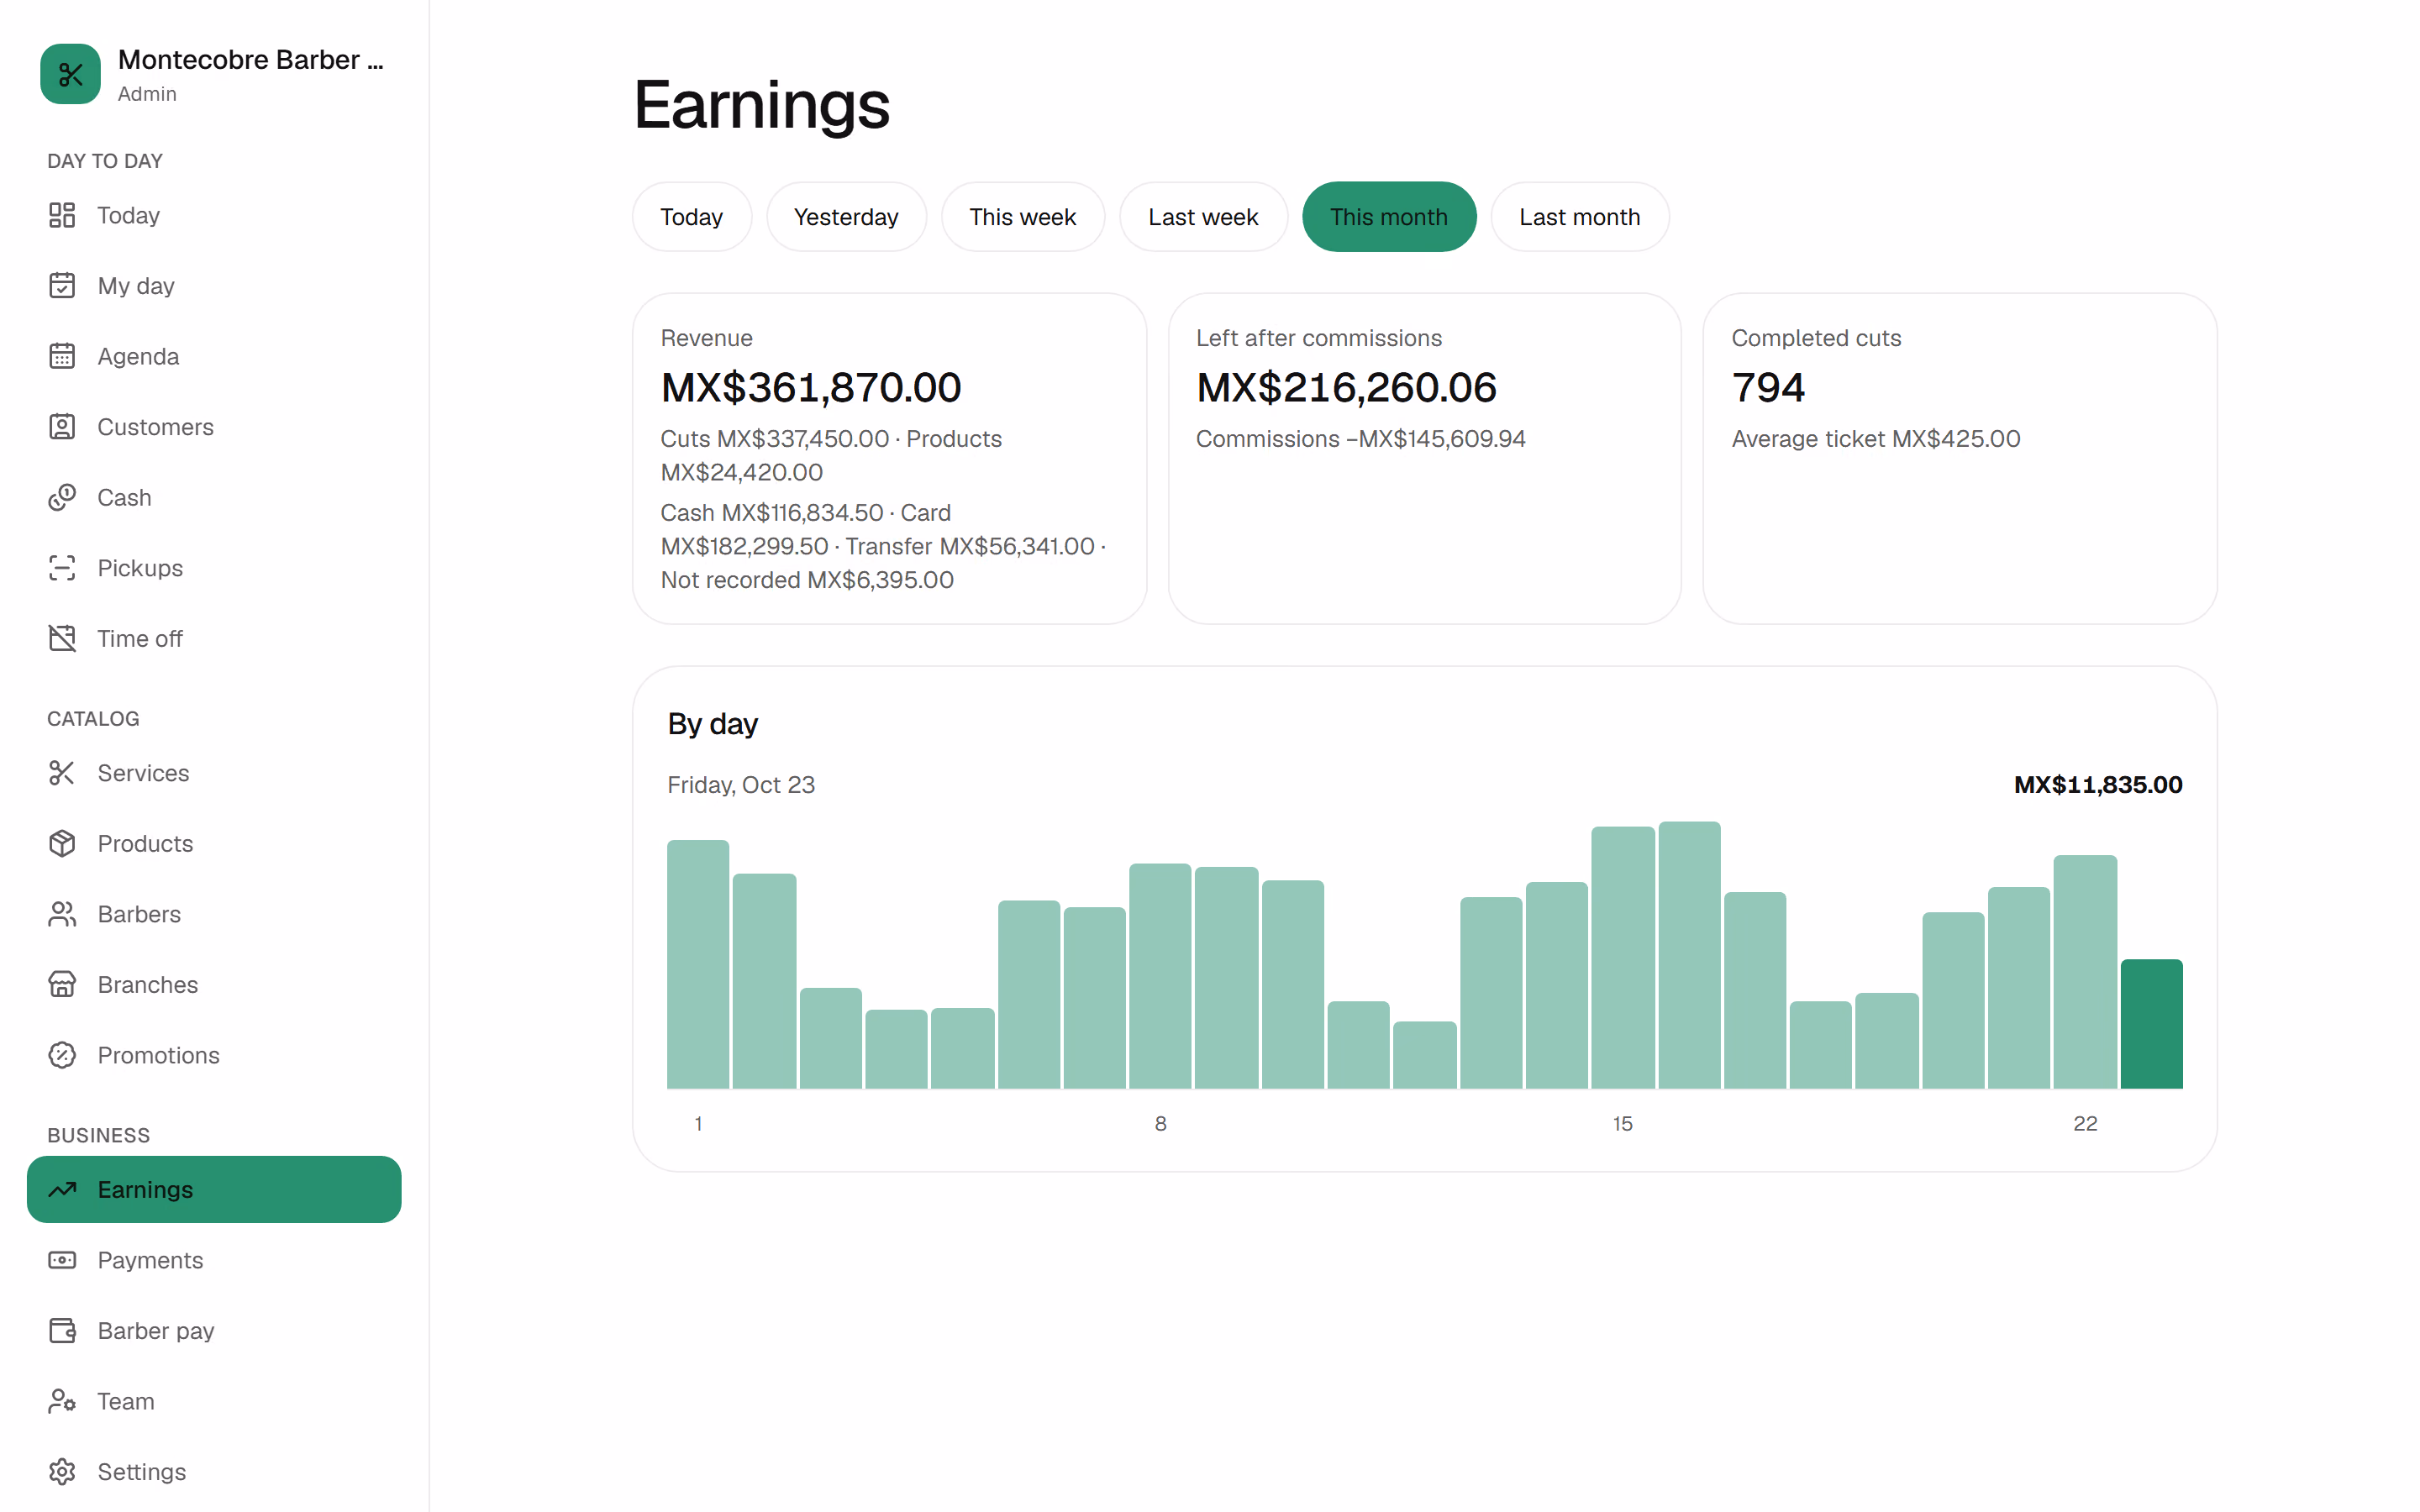Select This month period filter
This screenshot has width=2420, height=1512.
coord(1389,217)
